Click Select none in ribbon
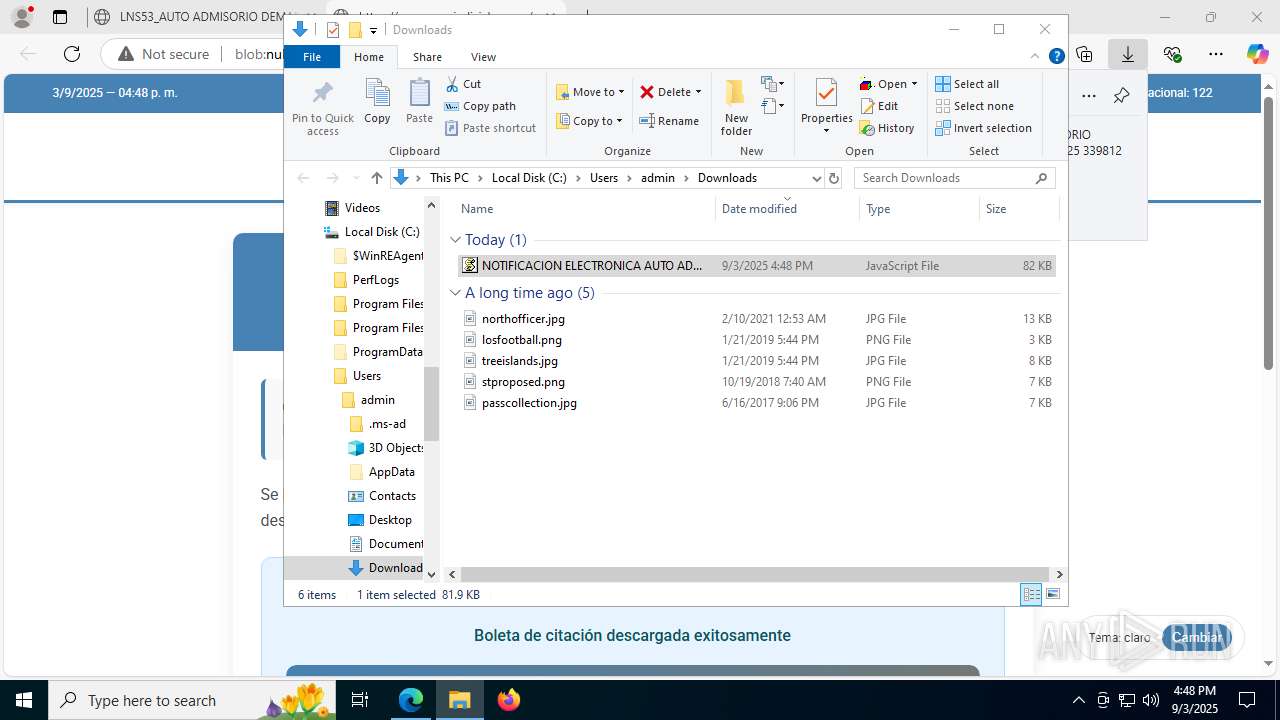This screenshot has height=720, width=1280. click(x=974, y=106)
